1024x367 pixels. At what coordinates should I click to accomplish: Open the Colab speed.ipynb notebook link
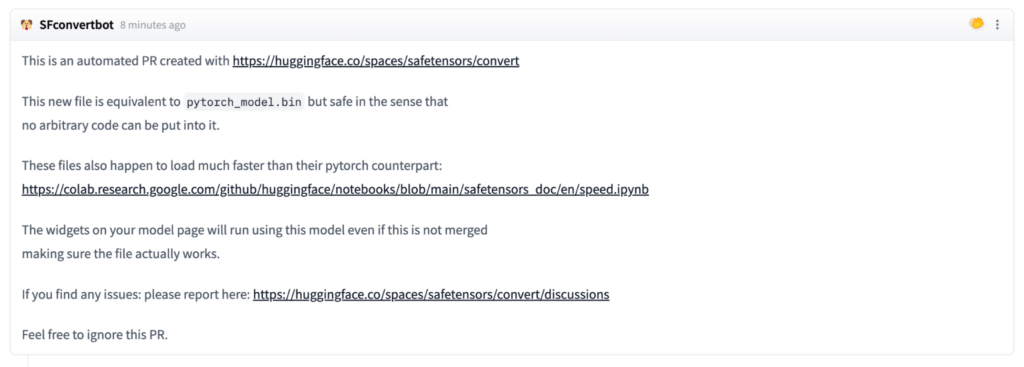pyautogui.click(x=335, y=190)
